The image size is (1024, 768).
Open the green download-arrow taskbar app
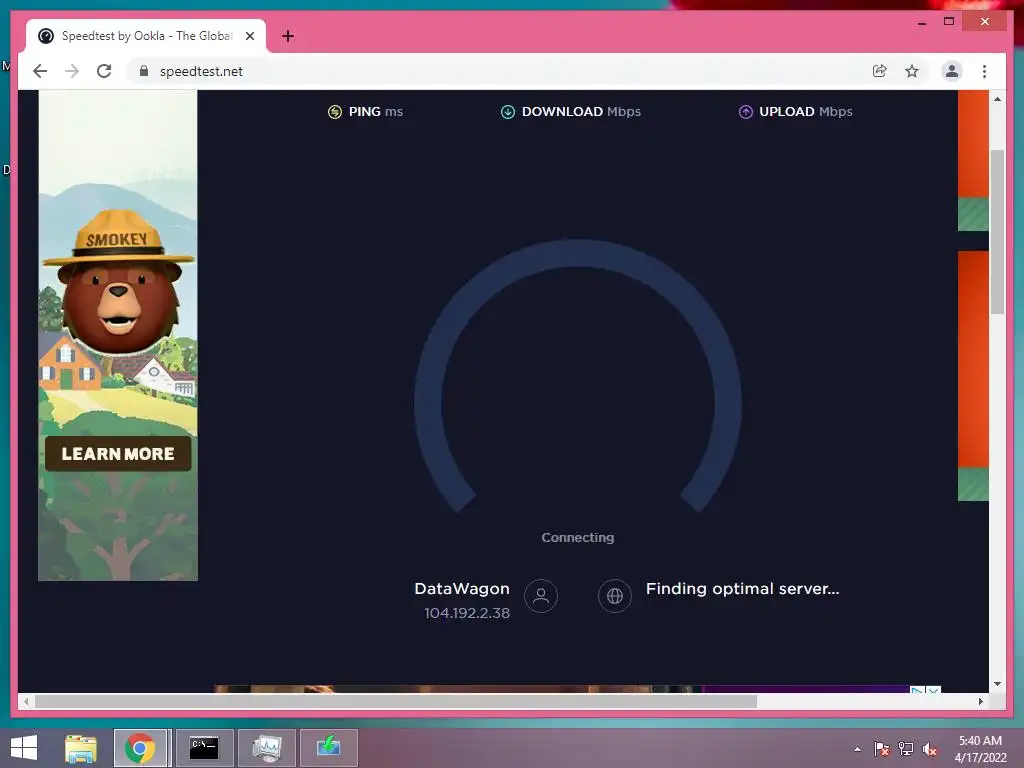click(328, 748)
